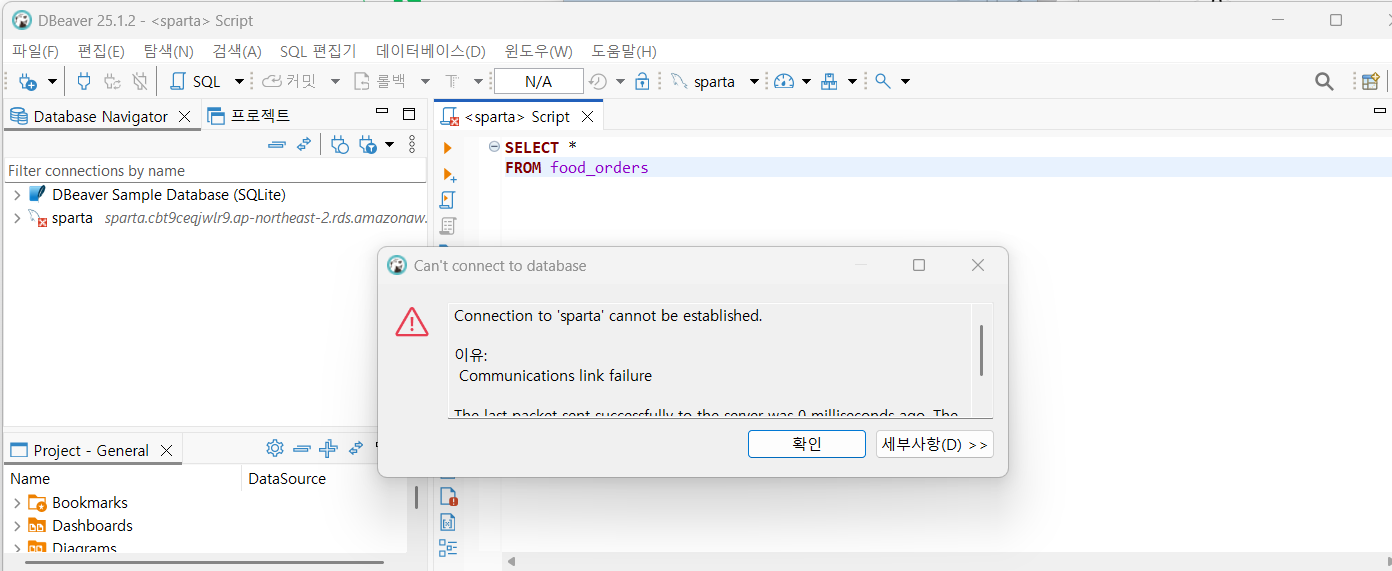Select the sparta active connection selector
The image size is (1392, 571).
point(705,82)
